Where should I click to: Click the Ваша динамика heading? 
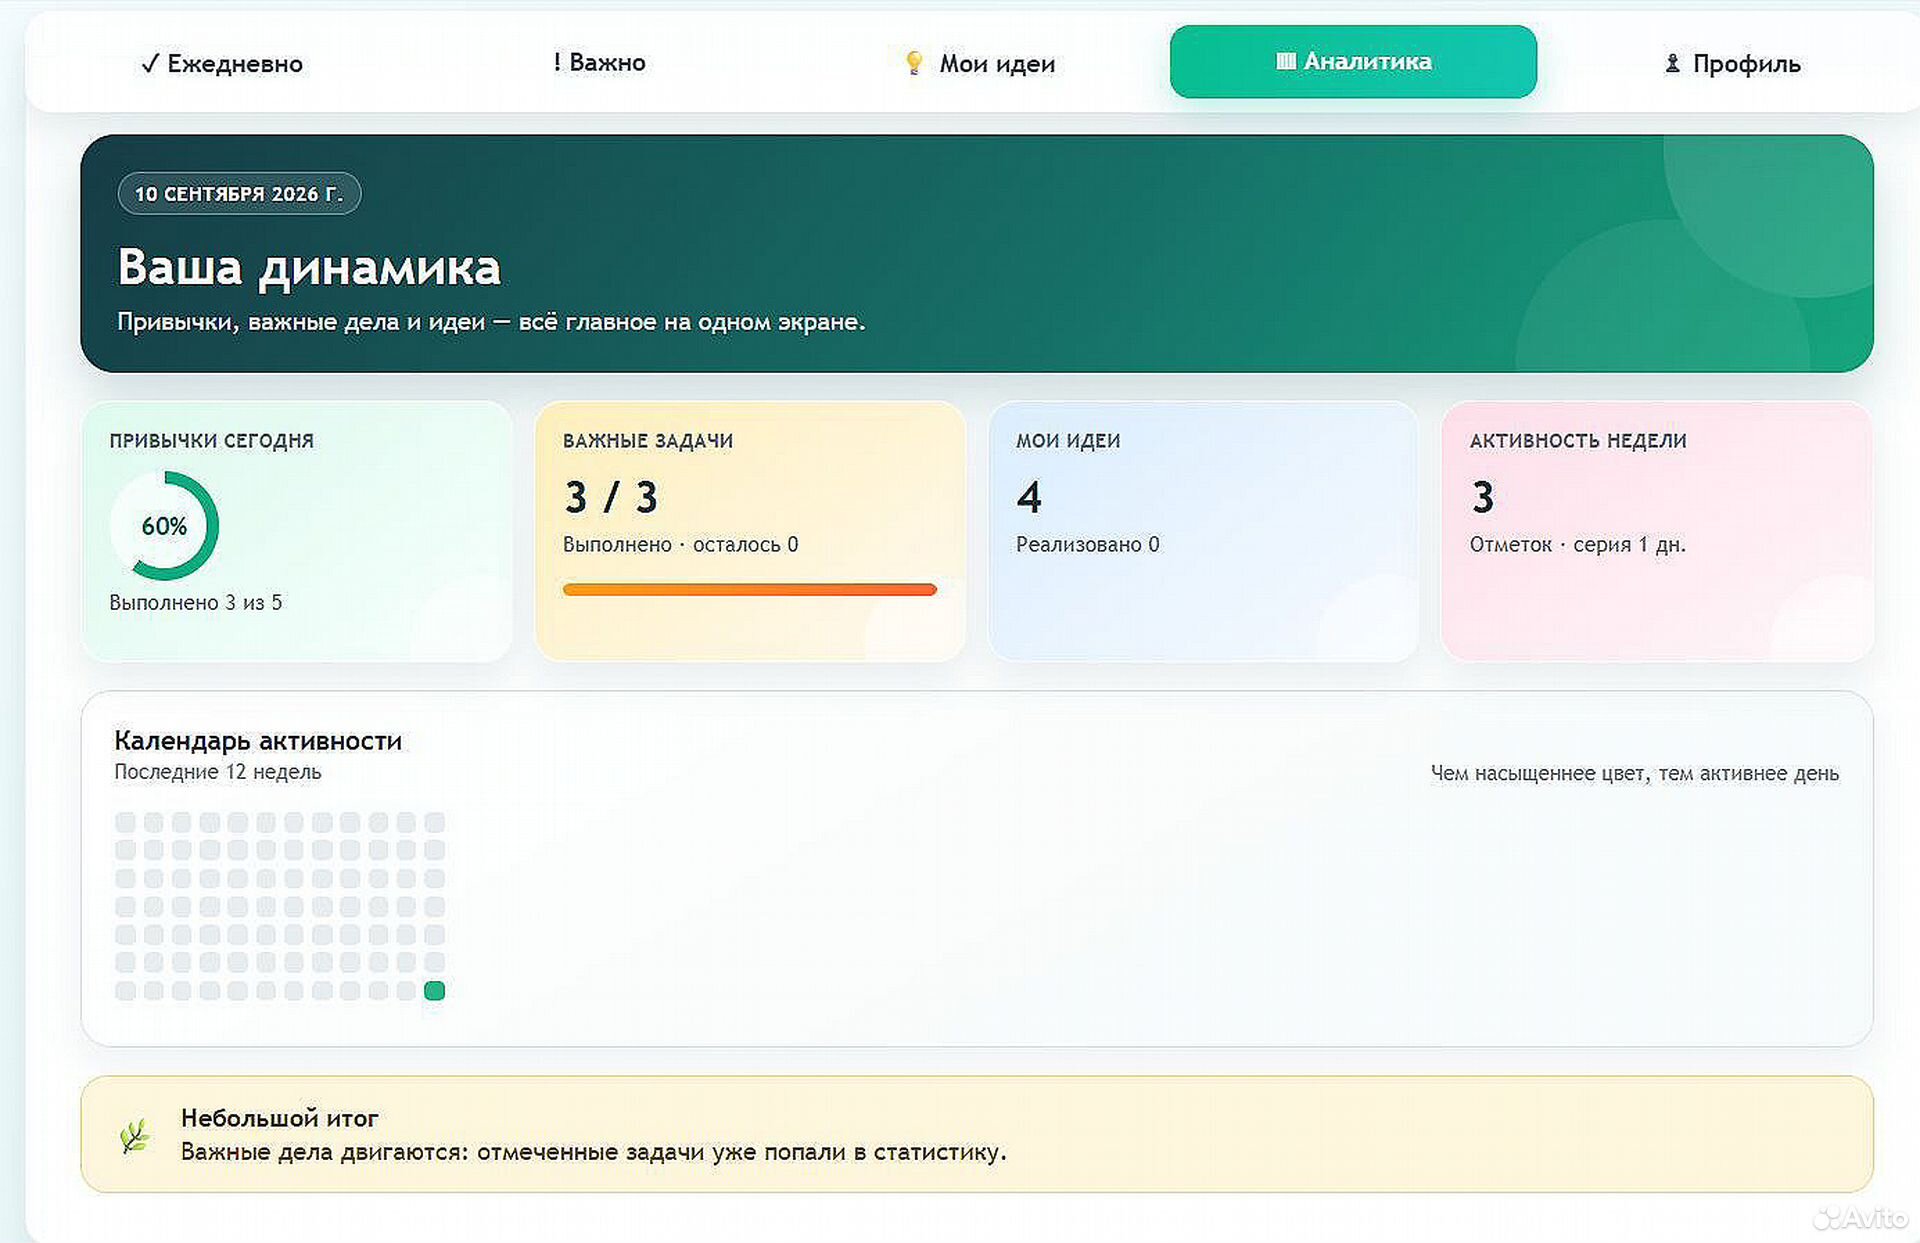(x=309, y=267)
